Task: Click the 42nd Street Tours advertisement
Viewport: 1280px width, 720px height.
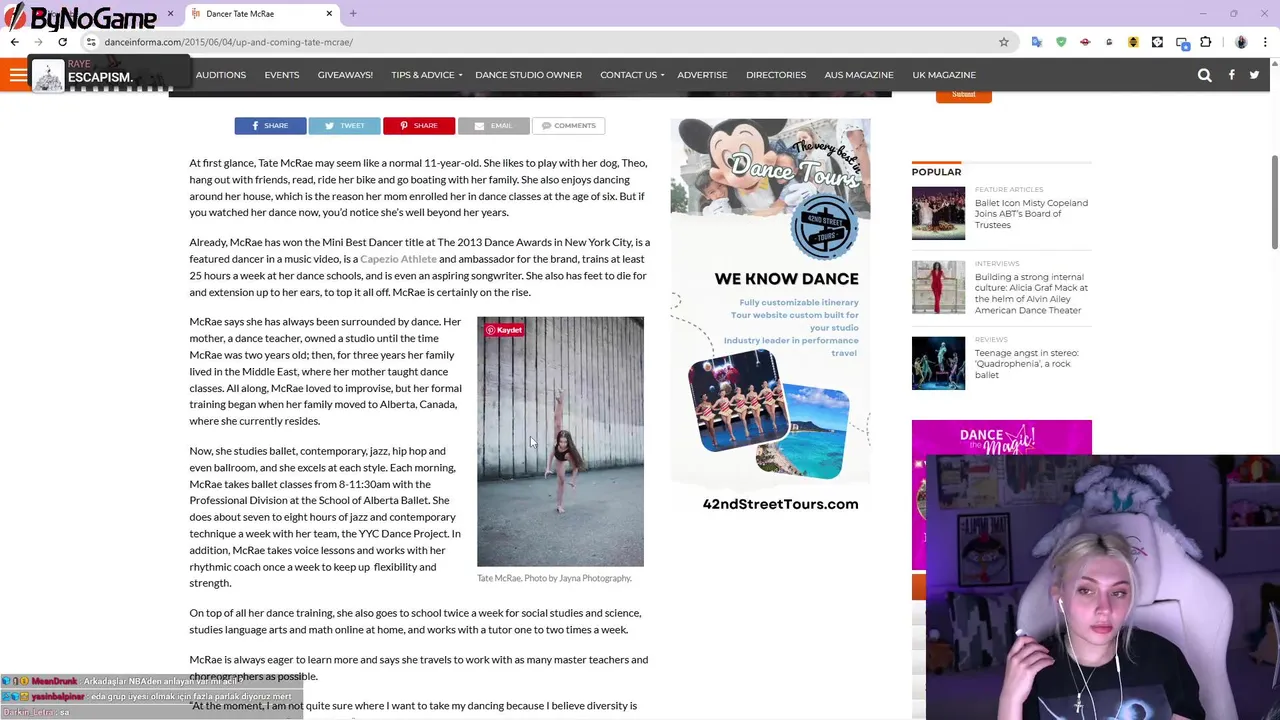Action: (x=770, y=319)
